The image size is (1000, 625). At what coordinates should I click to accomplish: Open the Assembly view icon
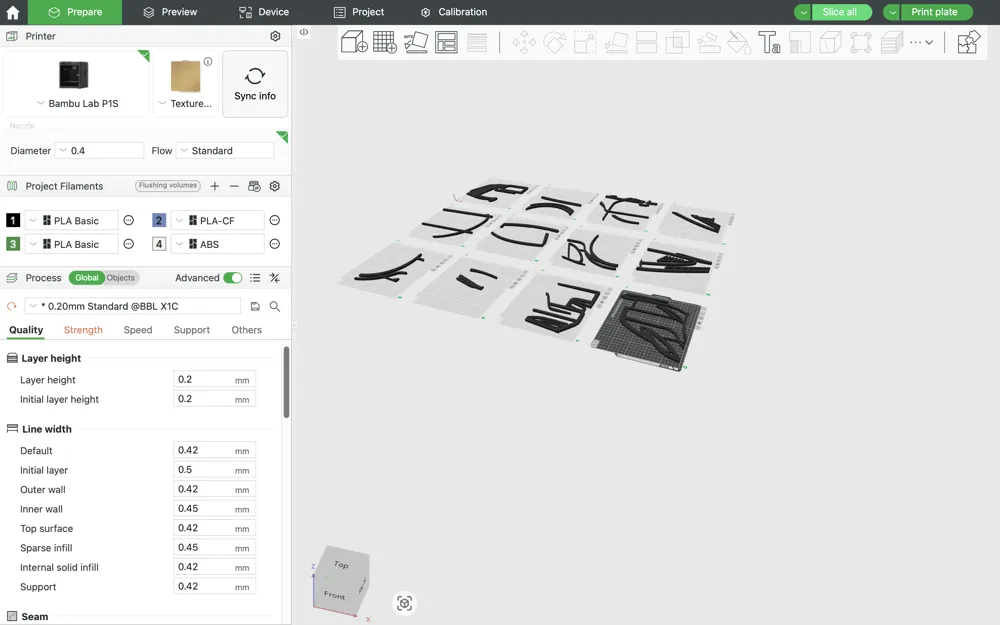coord(968,43)
